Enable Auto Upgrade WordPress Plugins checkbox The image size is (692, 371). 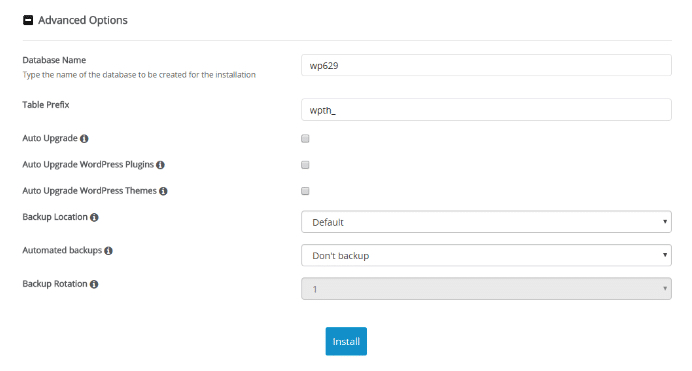(x=305, y=165)
